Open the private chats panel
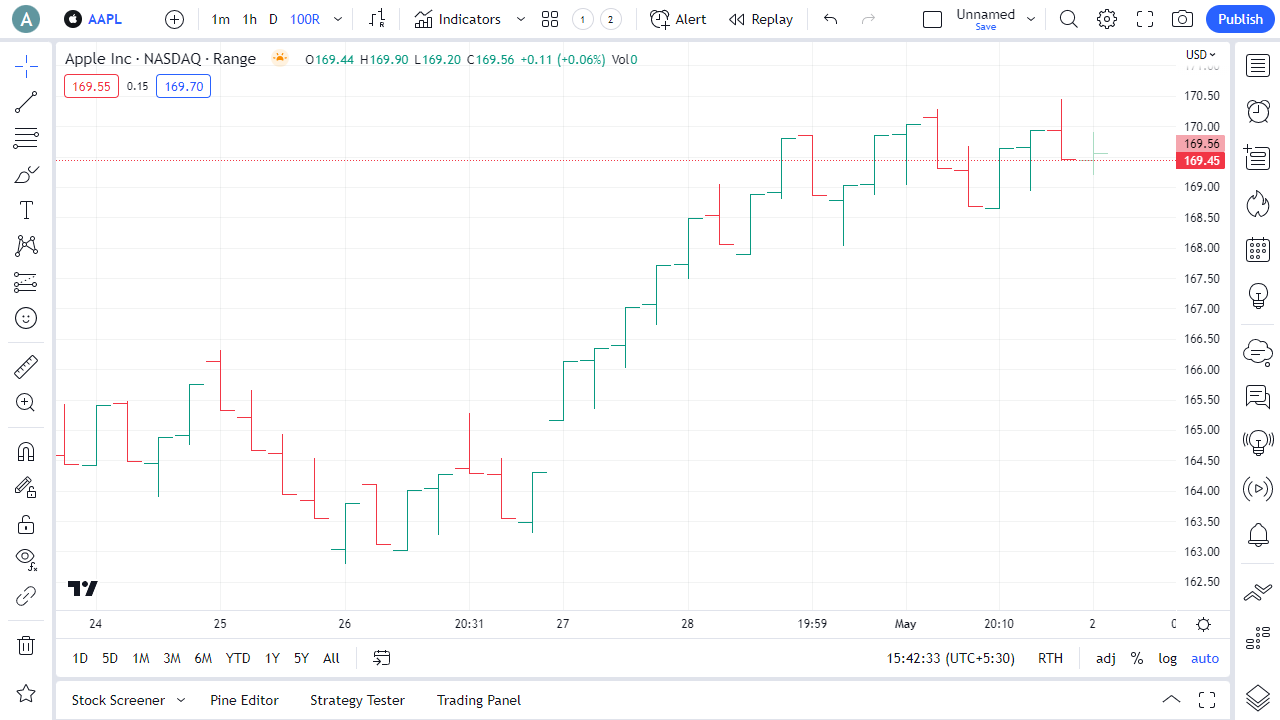This screenshot has width=1280, height=720. click(1257, 397)
